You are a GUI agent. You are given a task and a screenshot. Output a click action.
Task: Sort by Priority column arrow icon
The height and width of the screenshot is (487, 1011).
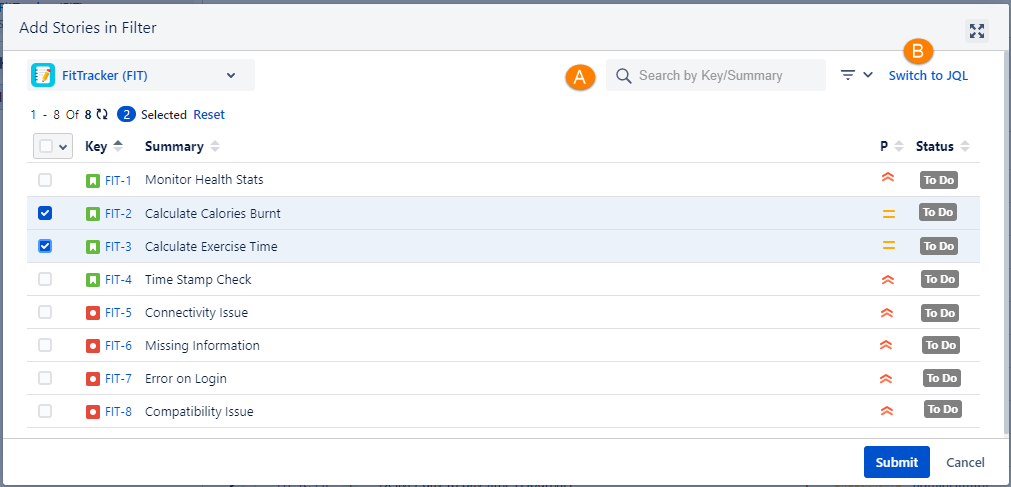[x=899, y=146]
